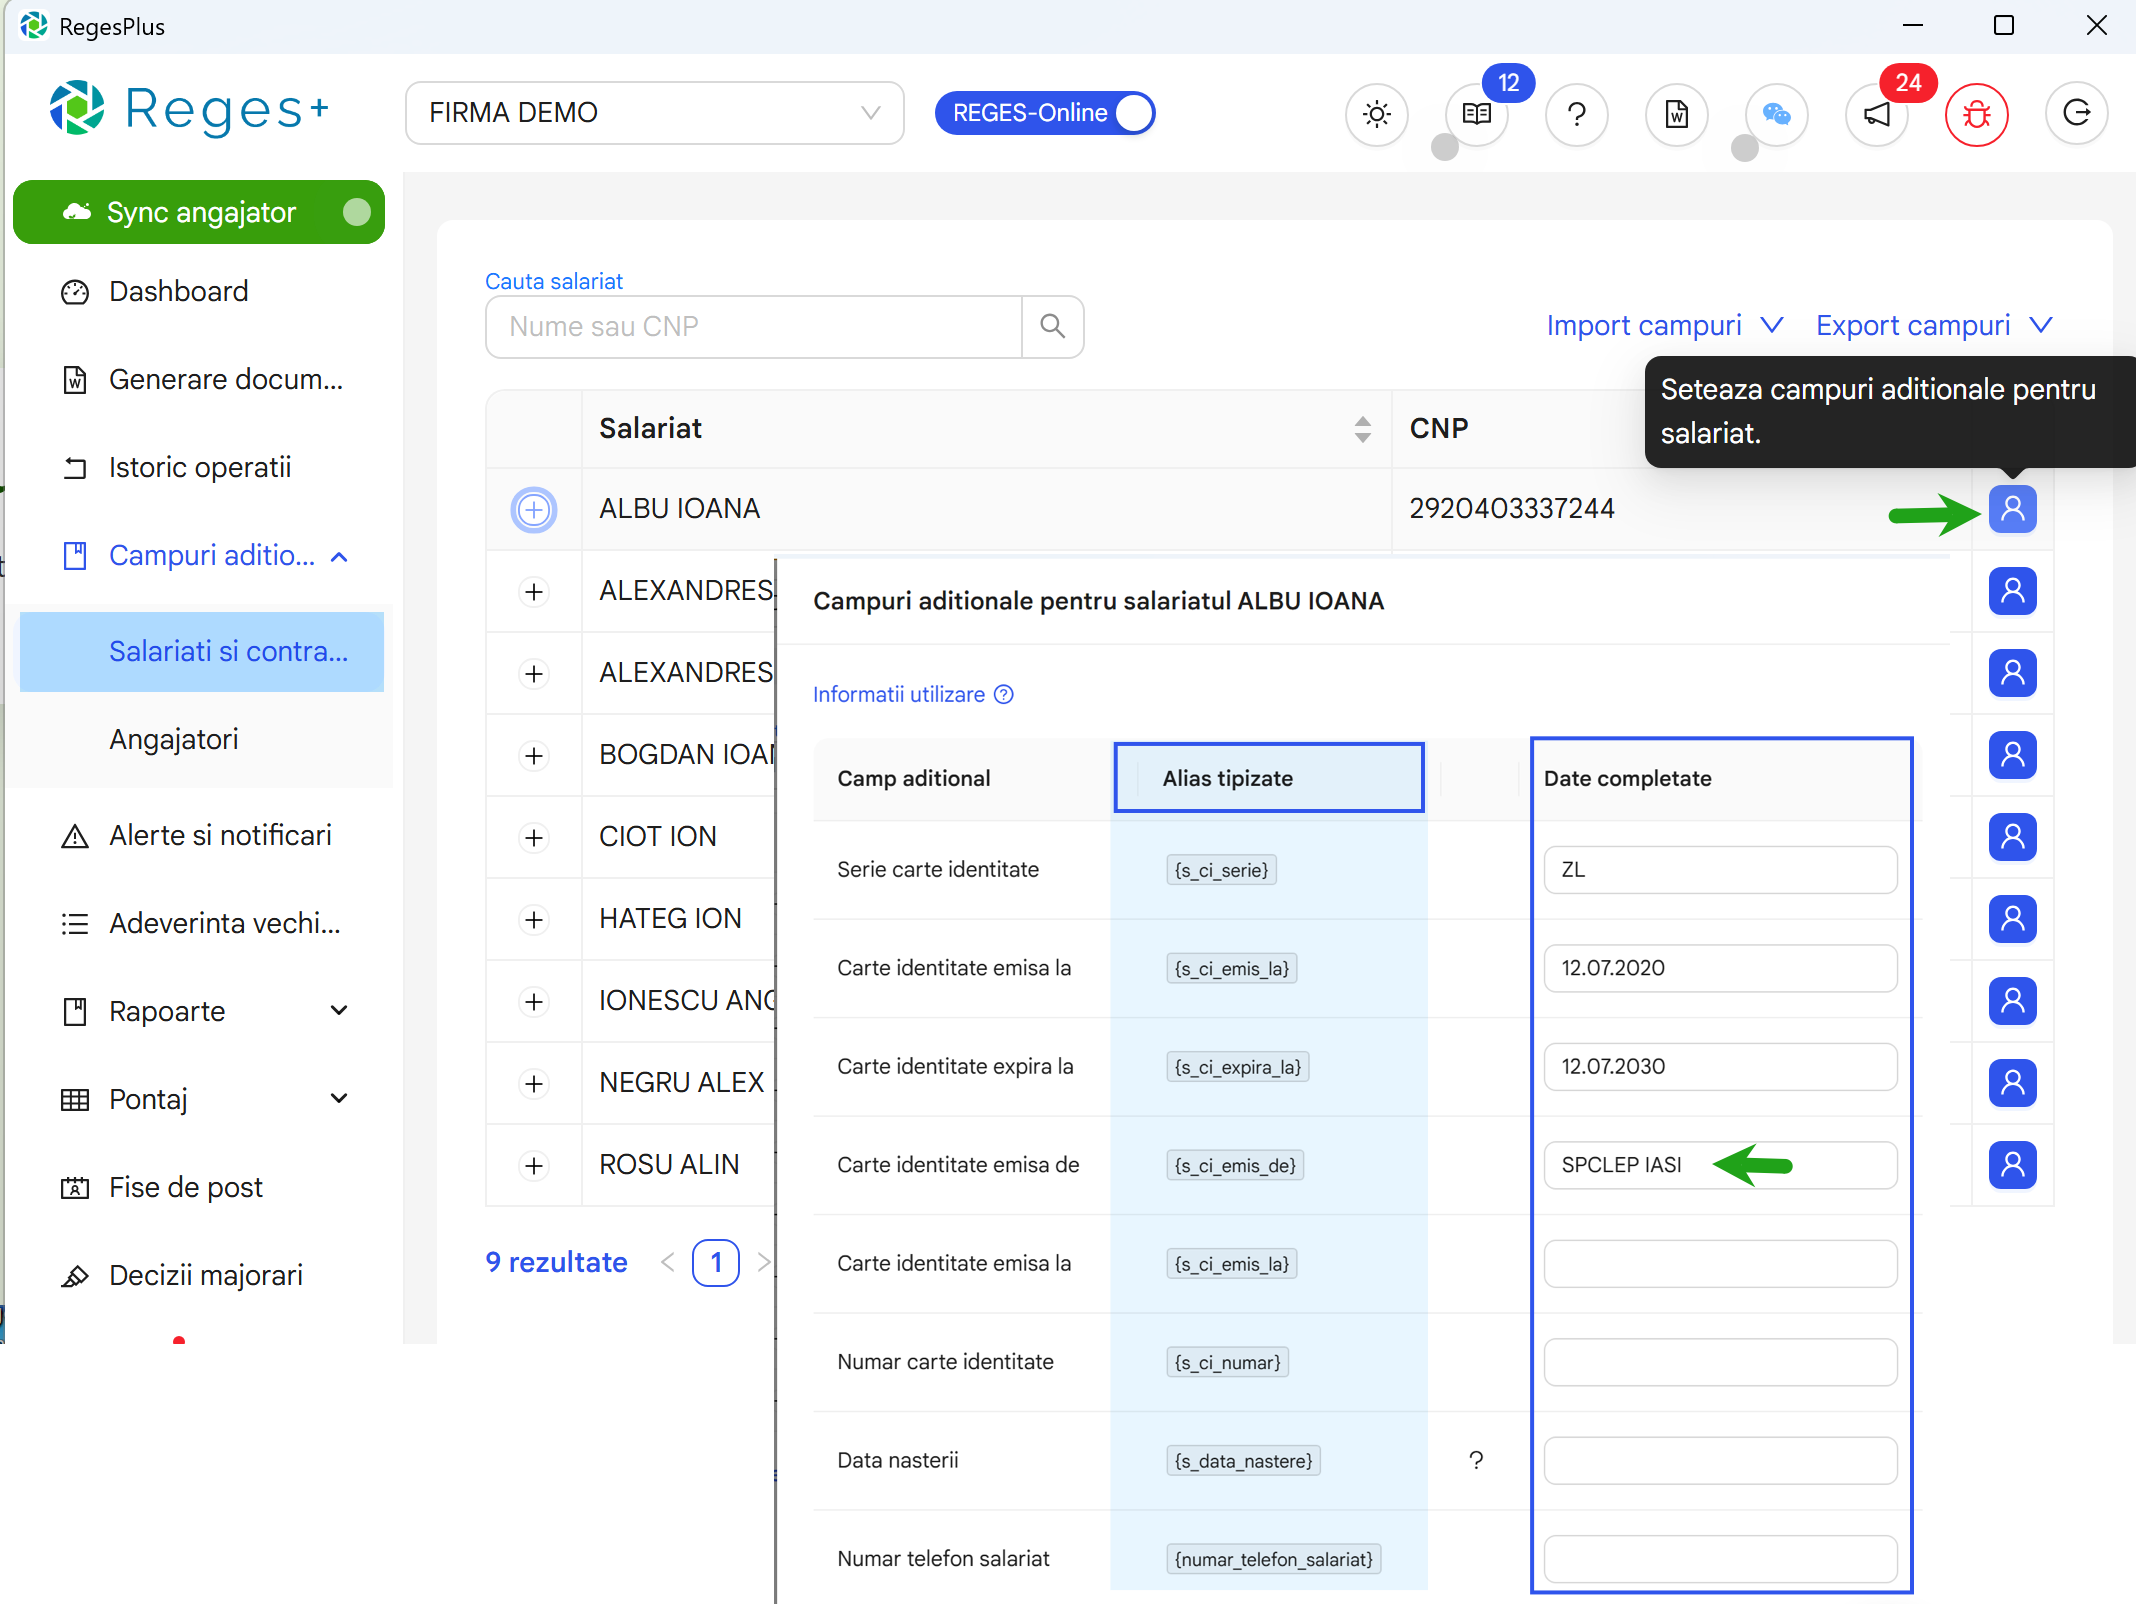This screenshot has height=1612, width=2136.
Task: Select Angajatori in the sidebar
Action: (174, 739)
